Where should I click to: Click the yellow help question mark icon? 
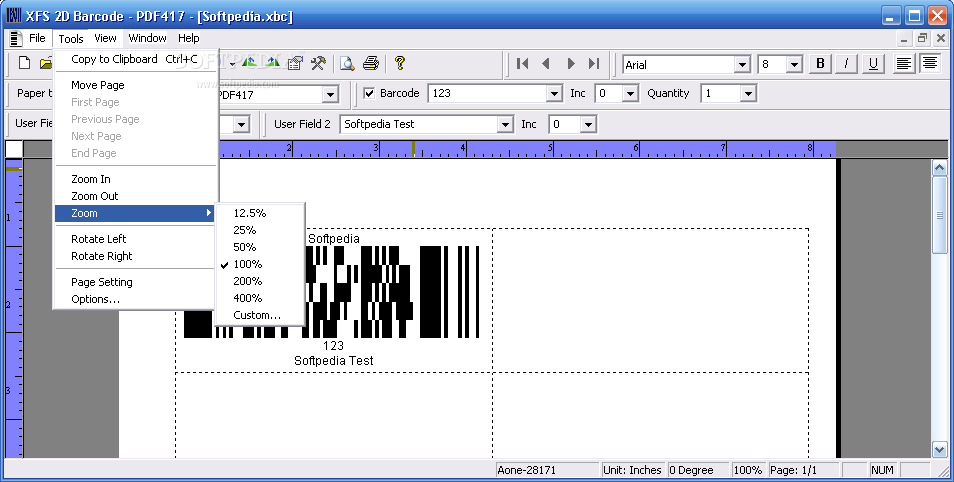click(400, 63)
